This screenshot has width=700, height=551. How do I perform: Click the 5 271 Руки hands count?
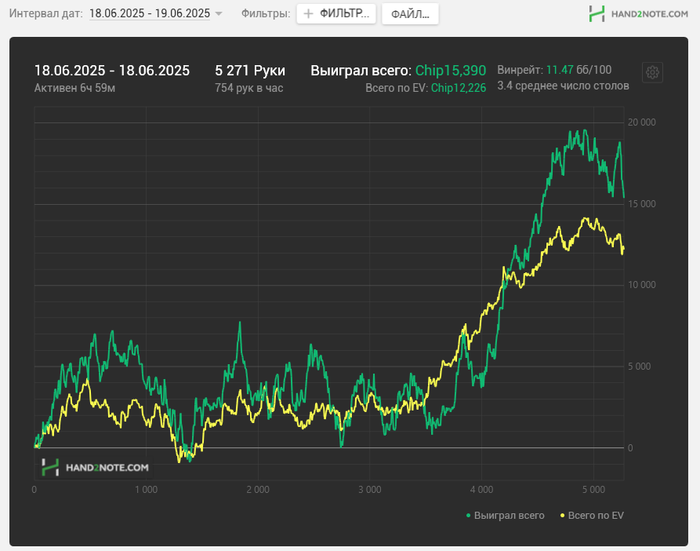[x=250, y=71]
